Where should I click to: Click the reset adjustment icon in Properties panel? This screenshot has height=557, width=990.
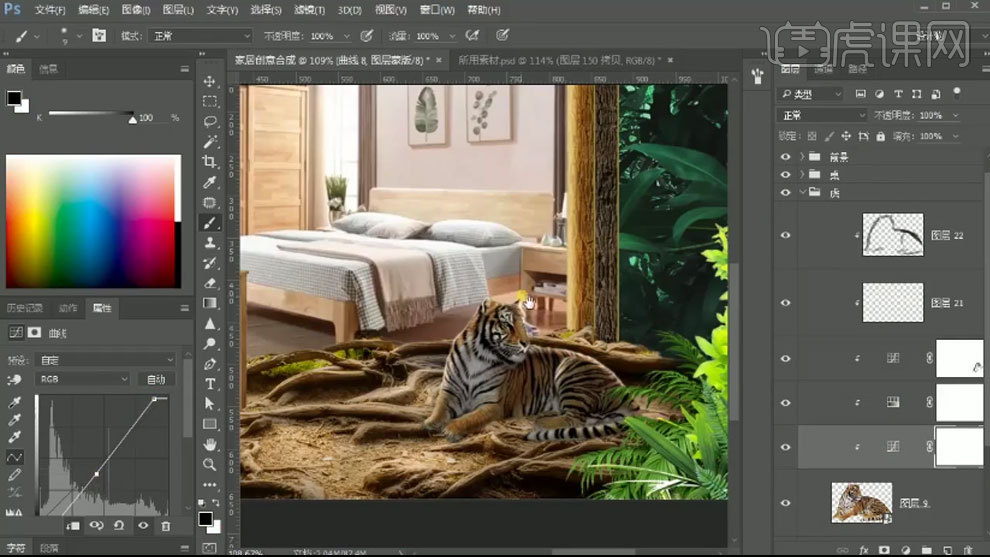click(x=119, y=525)
